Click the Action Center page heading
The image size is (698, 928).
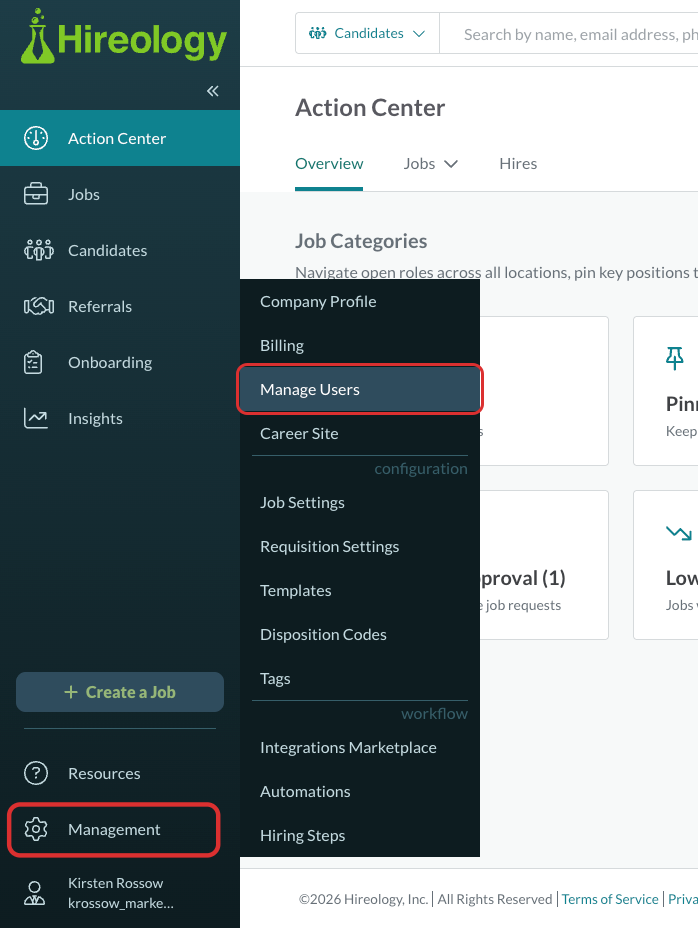tap(370, 108)
